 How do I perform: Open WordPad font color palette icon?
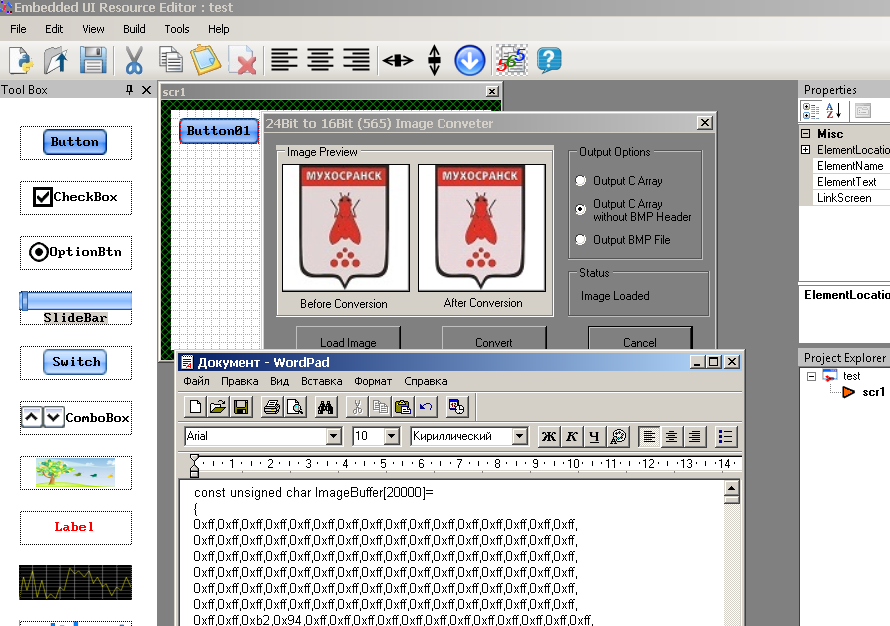pyautogui.click(x=618, y=436)
